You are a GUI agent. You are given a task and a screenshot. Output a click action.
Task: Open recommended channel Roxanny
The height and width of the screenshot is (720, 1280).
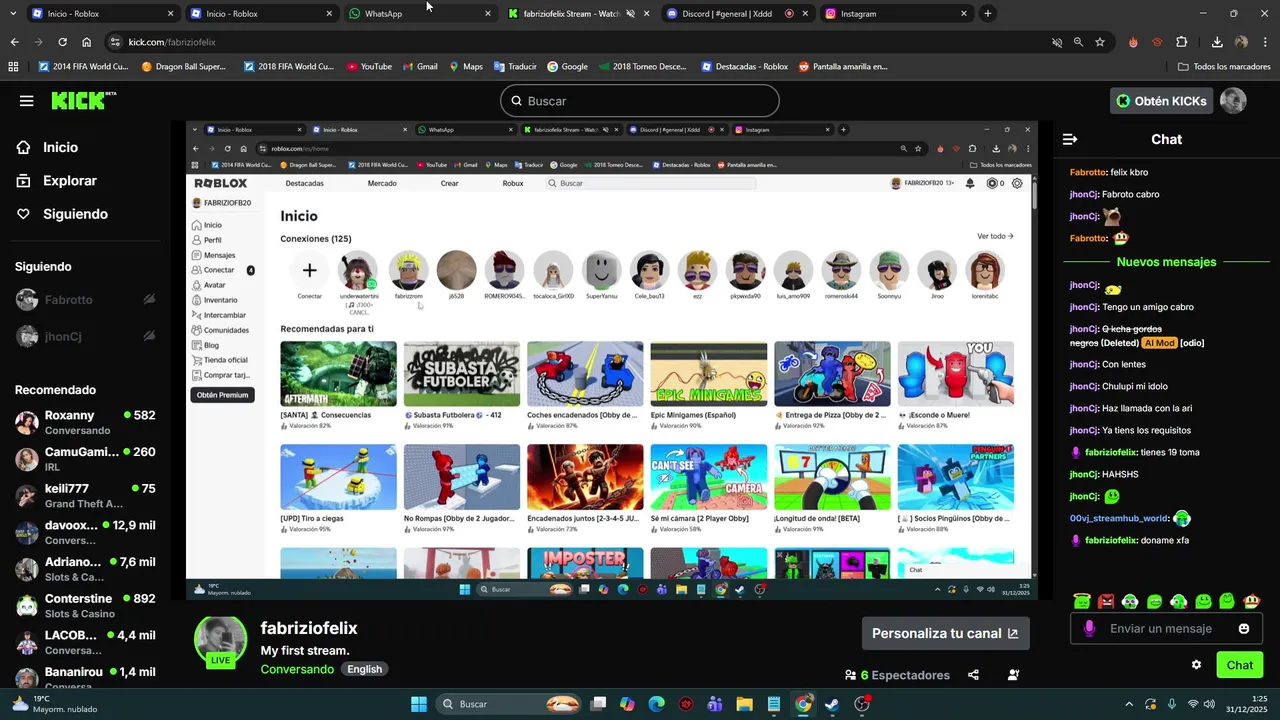(85, 422)
